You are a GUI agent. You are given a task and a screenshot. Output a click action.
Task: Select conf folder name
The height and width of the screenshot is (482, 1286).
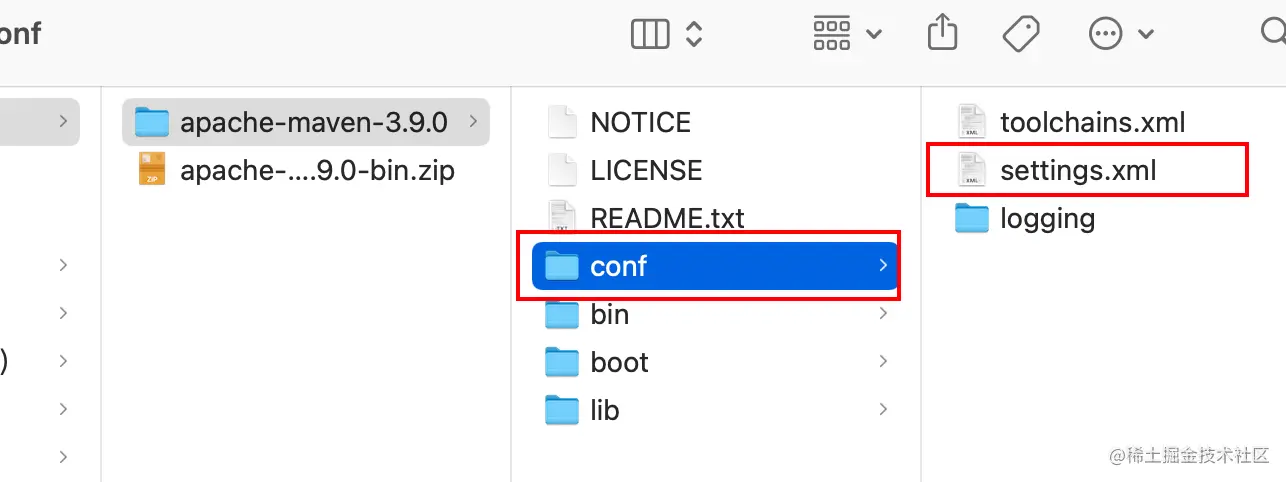point(619,267)
